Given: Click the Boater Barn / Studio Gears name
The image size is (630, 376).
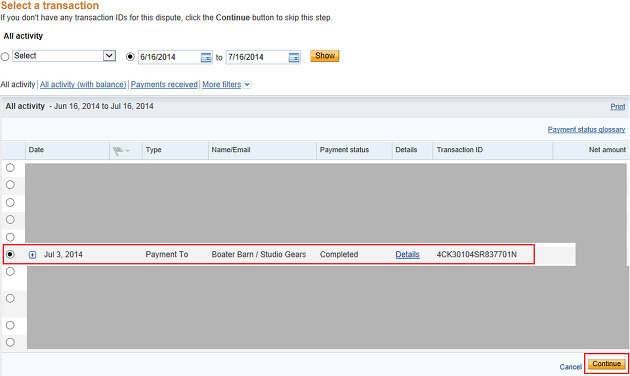Looking at the screenshot, I should click(259, 254).
